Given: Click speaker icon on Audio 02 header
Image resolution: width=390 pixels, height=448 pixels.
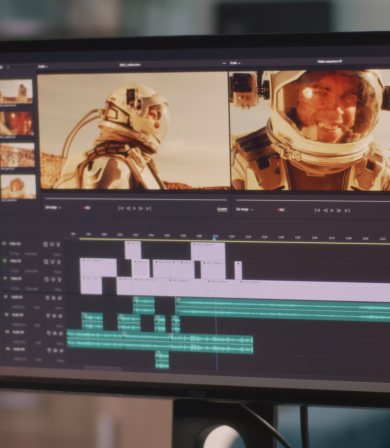Looking at the screenshot, I should click(61, 316).
